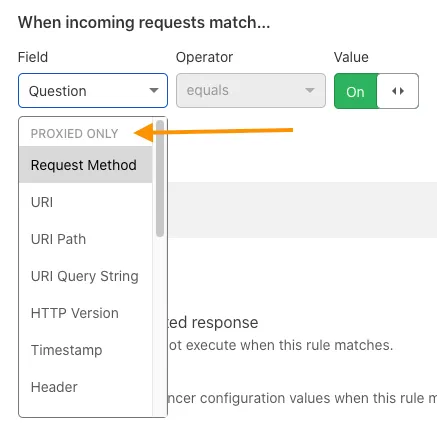Click the Value label text
Image resolution: width=437 pixels, height=423 pixels.
351,57
